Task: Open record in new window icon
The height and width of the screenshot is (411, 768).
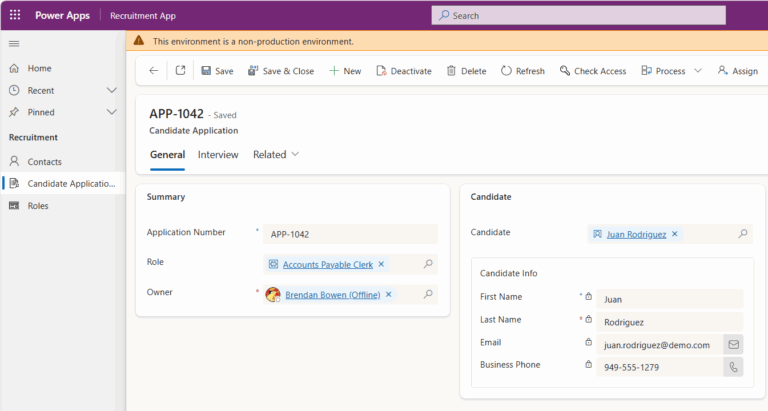Action: point(180,71)
